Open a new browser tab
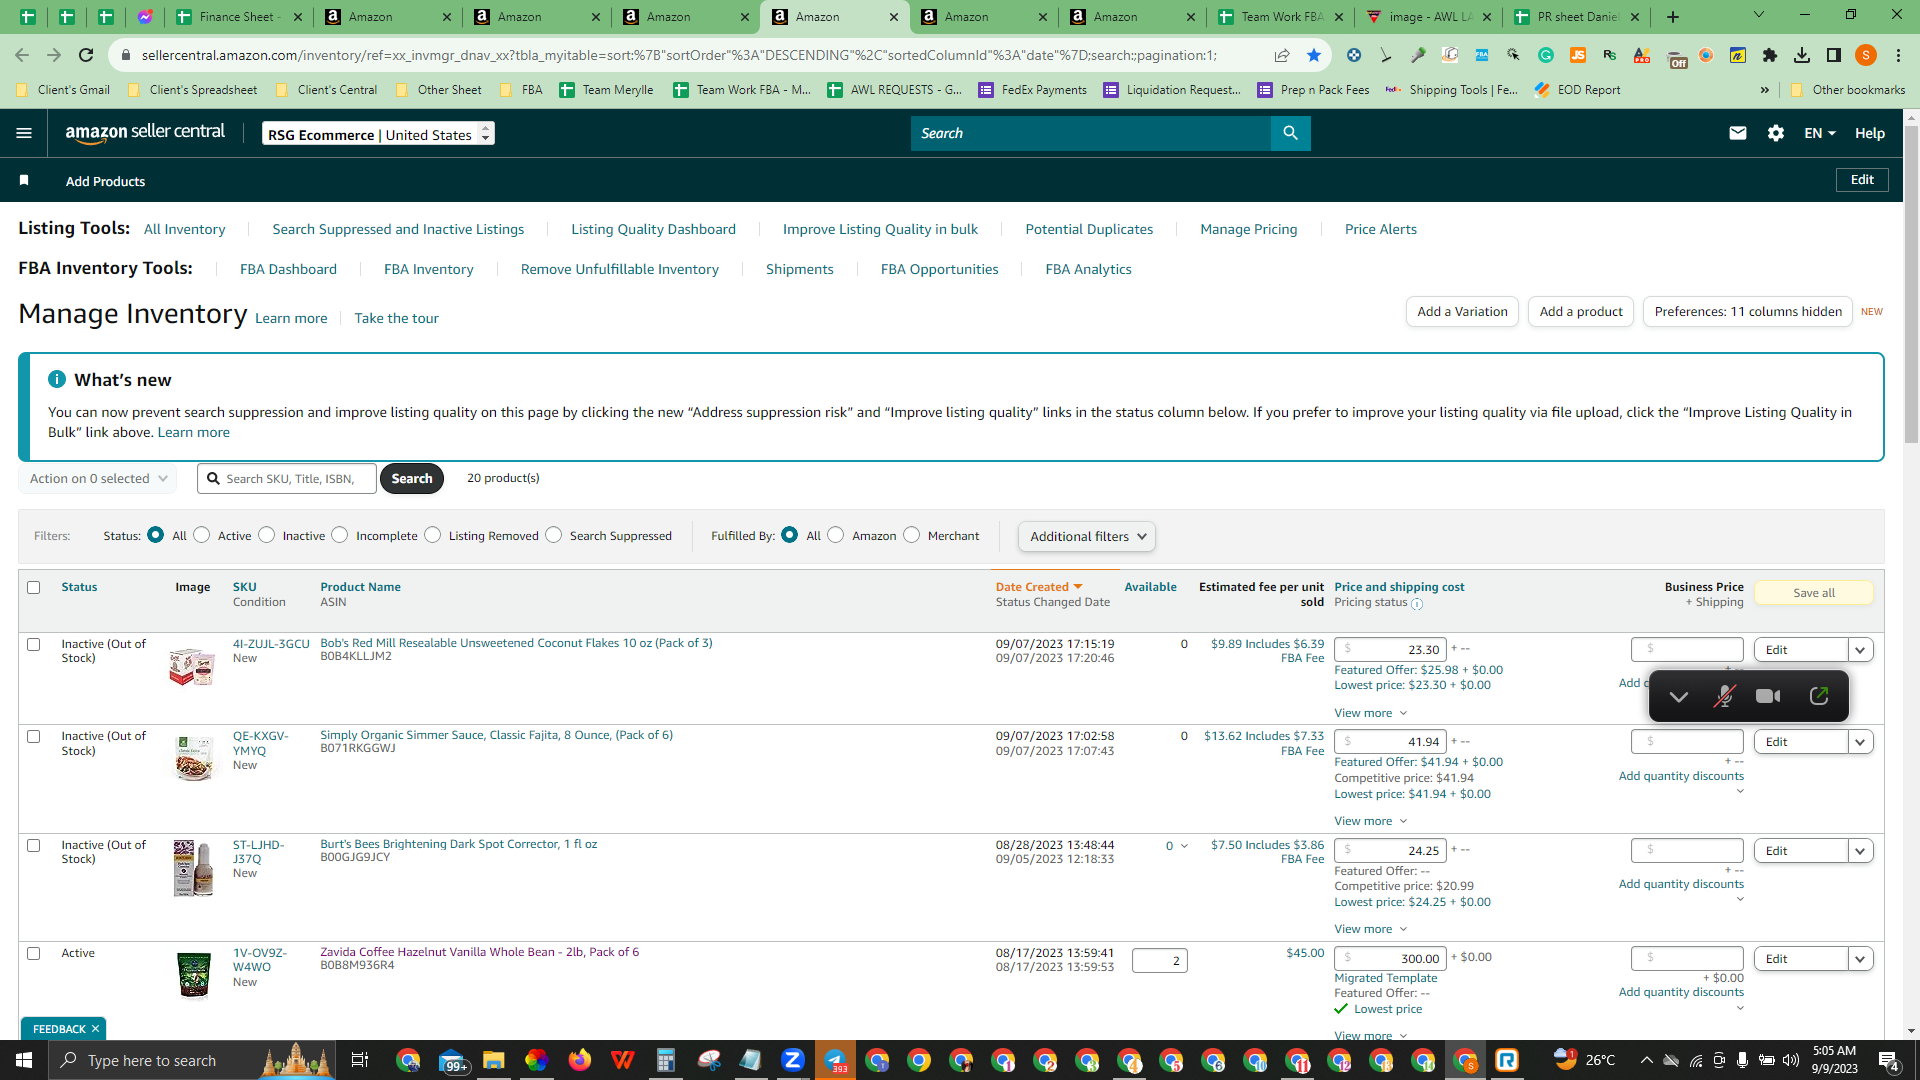 (1673, 17)
